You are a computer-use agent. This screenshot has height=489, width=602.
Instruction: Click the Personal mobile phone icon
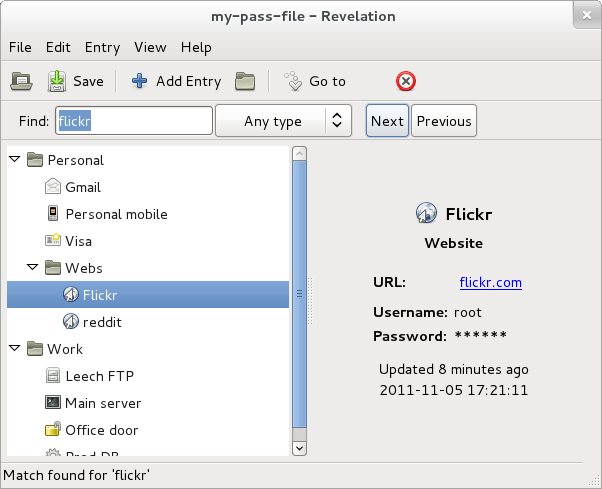click(x=53, y=214)
